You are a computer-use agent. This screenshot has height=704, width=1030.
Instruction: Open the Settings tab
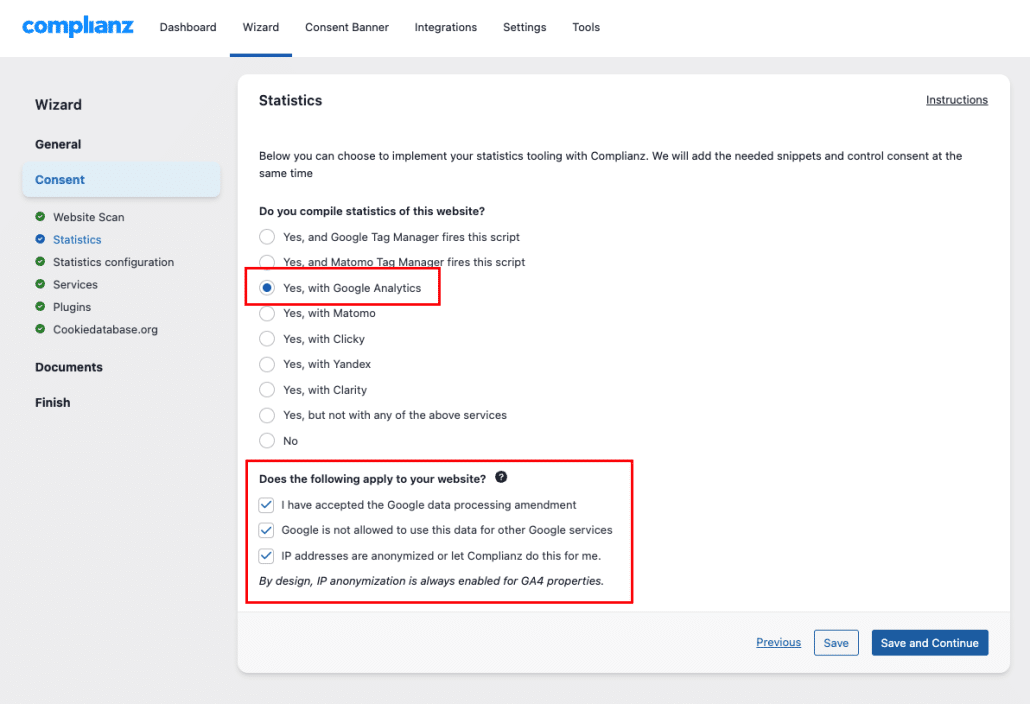524,27
